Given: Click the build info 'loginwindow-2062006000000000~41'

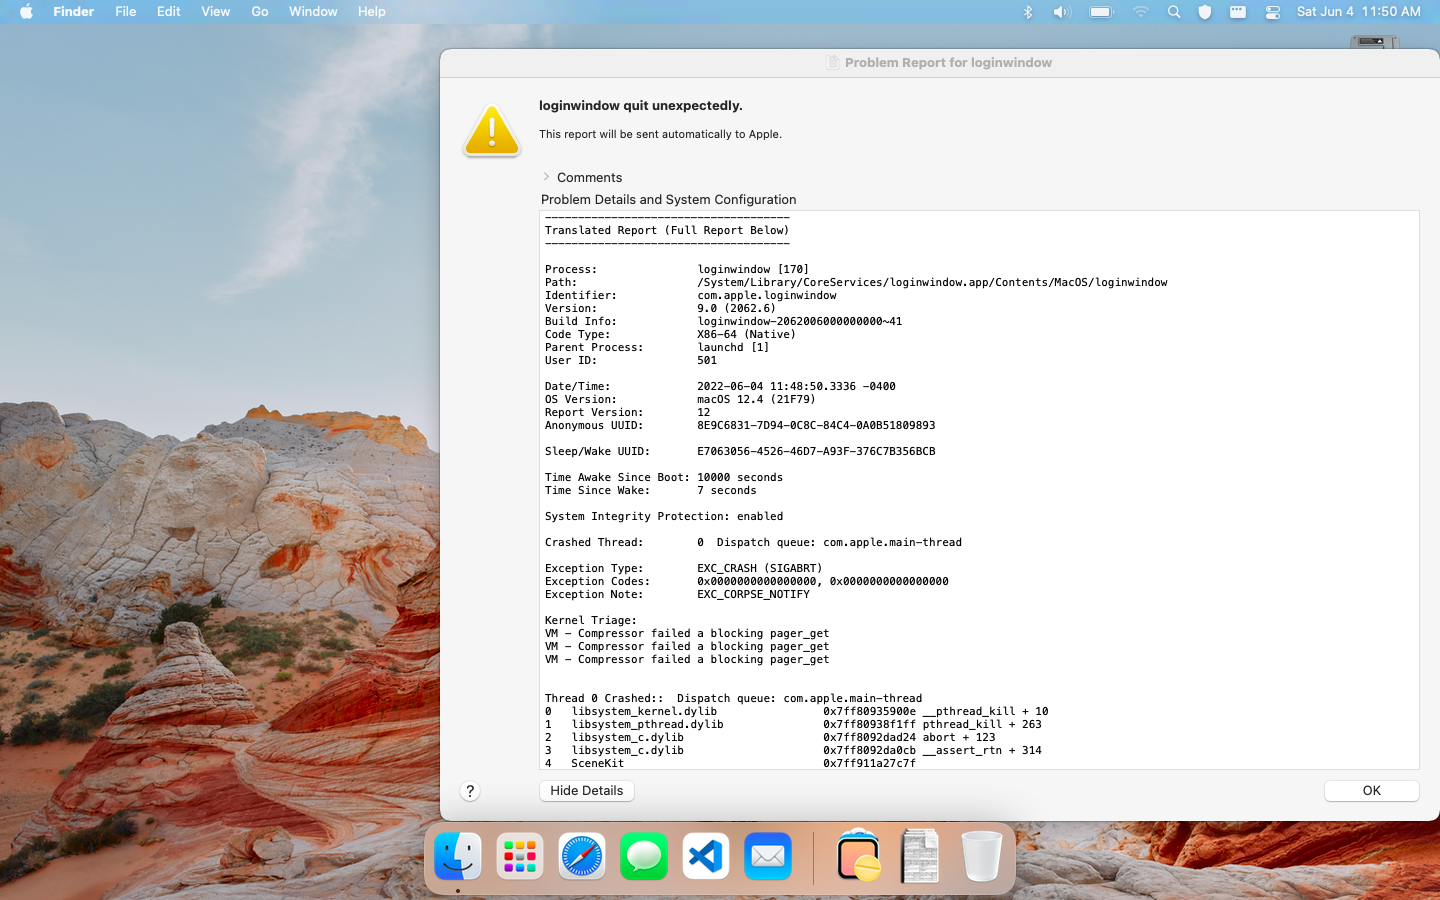Looking at the screenshot, I should [800, 322].
